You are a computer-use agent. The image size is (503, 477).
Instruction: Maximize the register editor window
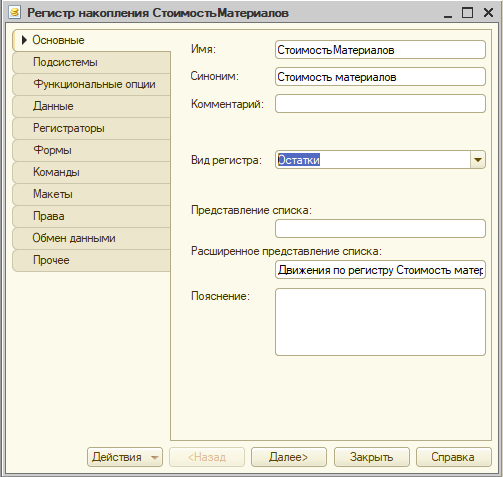tap(468, 13)
